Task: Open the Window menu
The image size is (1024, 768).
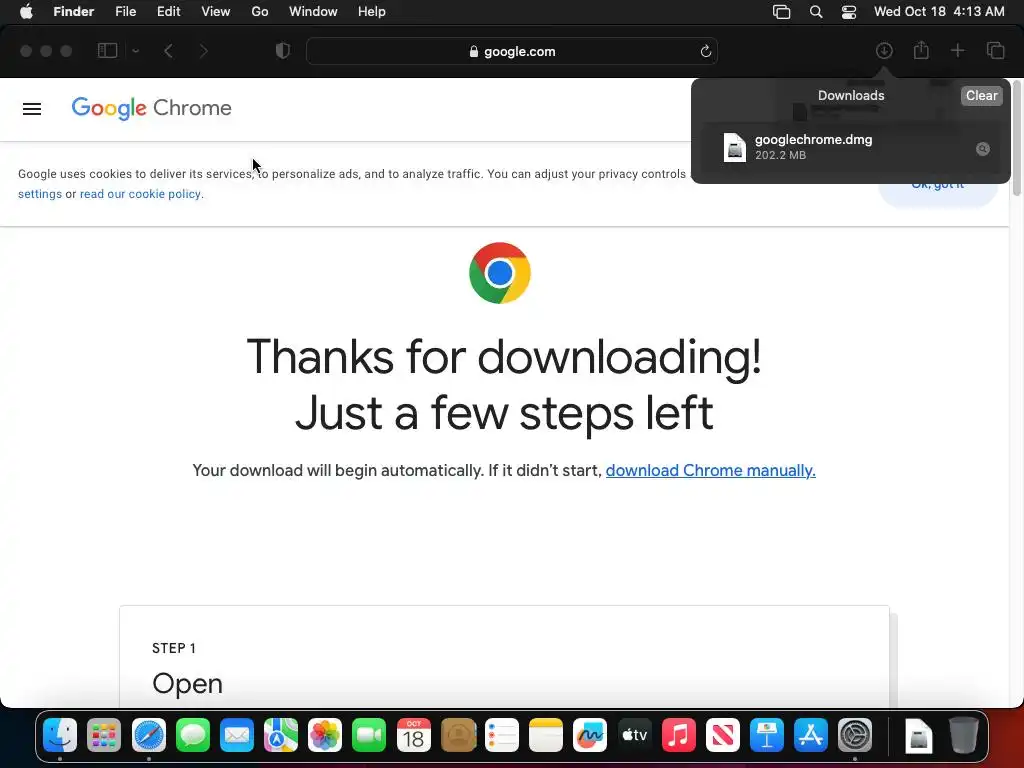Action: pos(313,12)
